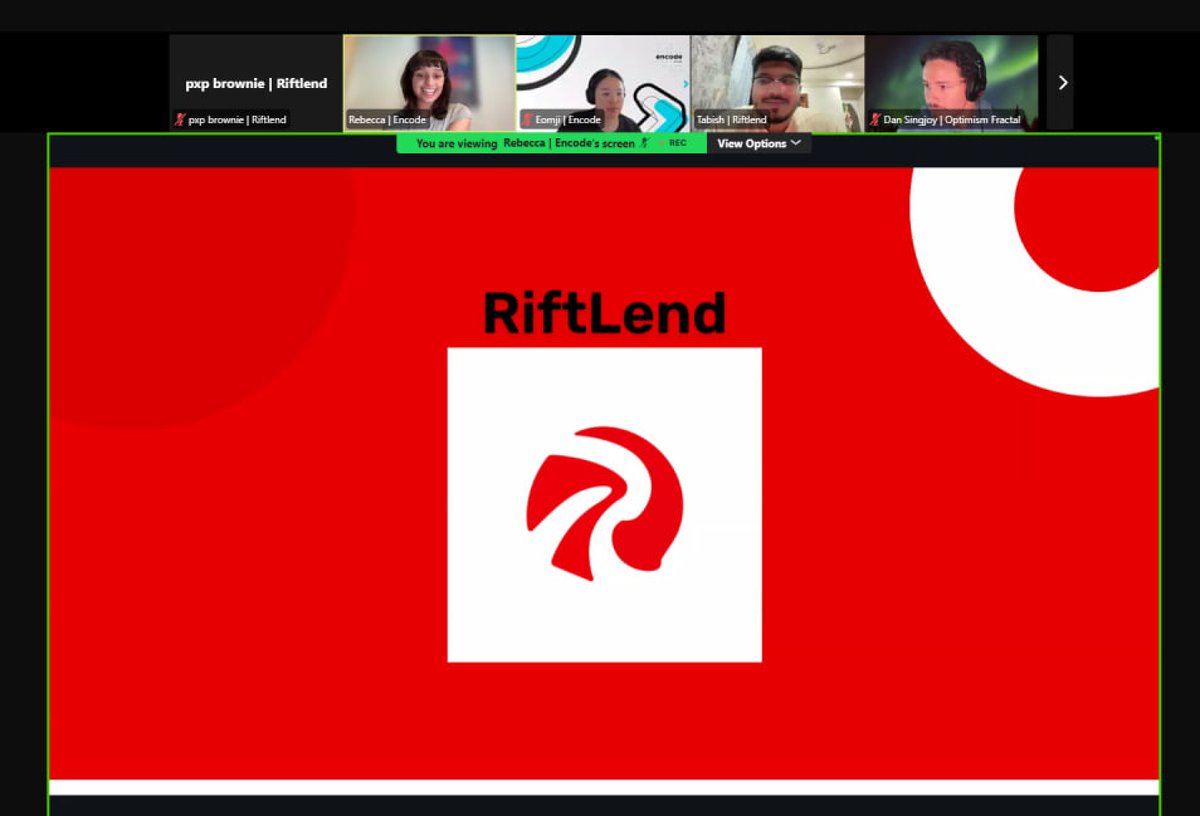Click the RiftLend title on shared slide

604,313
